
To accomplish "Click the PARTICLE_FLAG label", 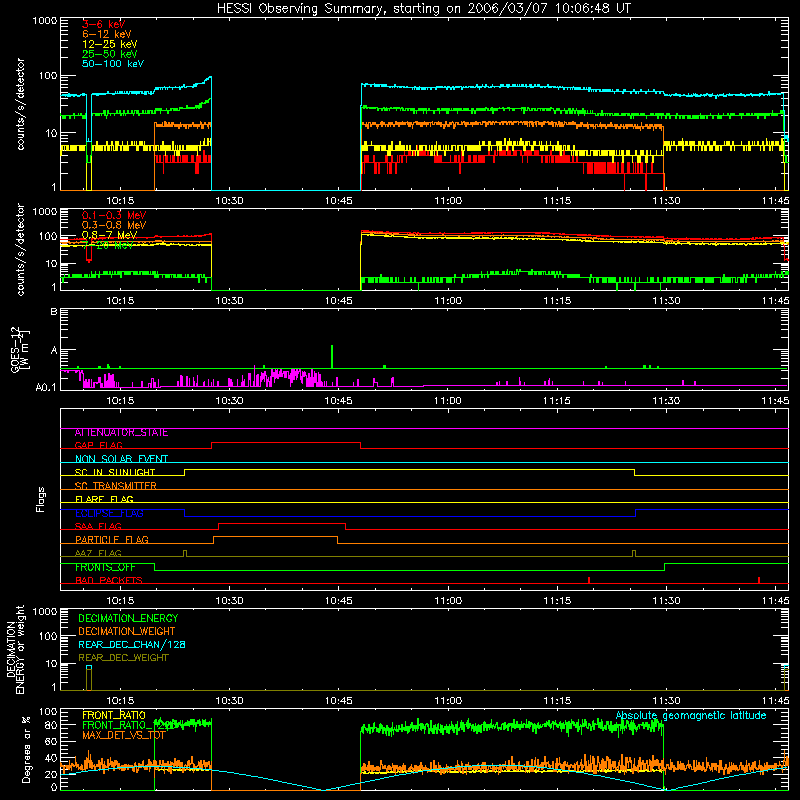I will (x=112, y=540).
